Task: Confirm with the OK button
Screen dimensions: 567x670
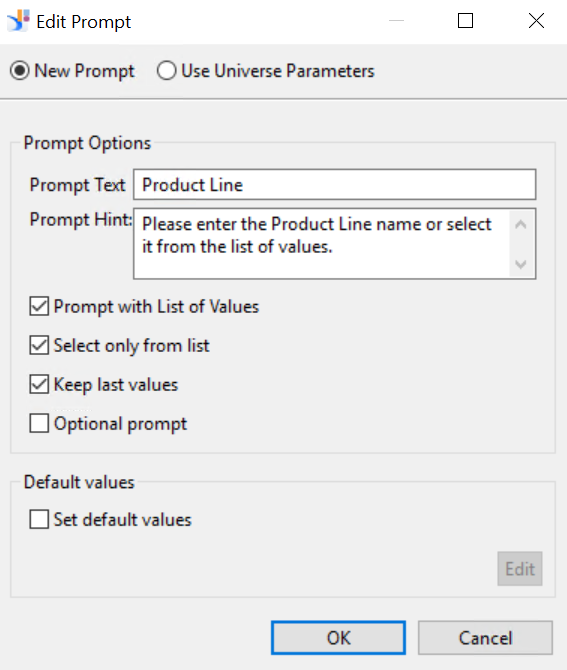Action: tap(338, 638)
